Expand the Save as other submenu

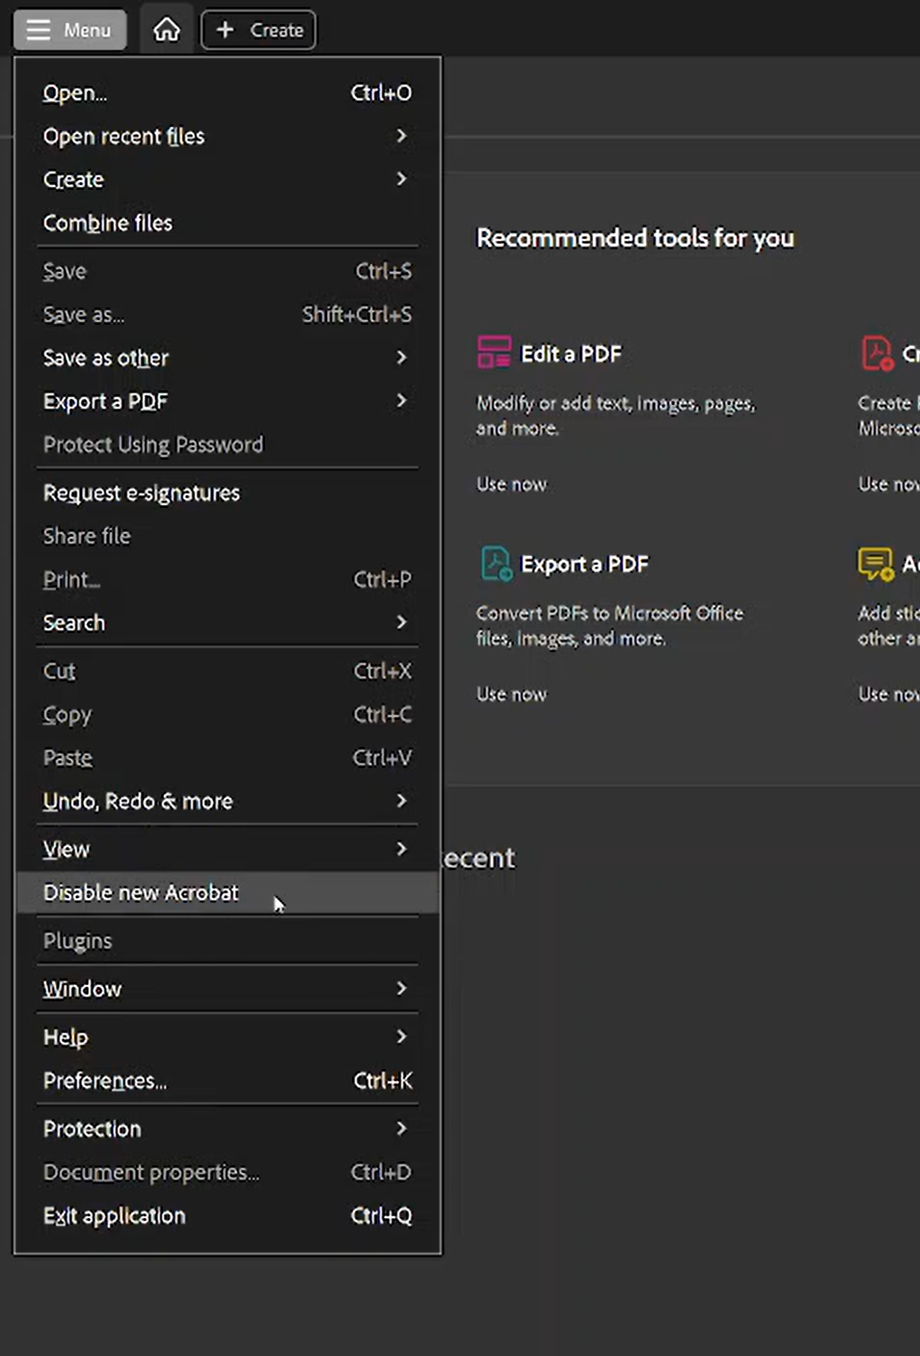pyautogui.click(x=105, y=357)
